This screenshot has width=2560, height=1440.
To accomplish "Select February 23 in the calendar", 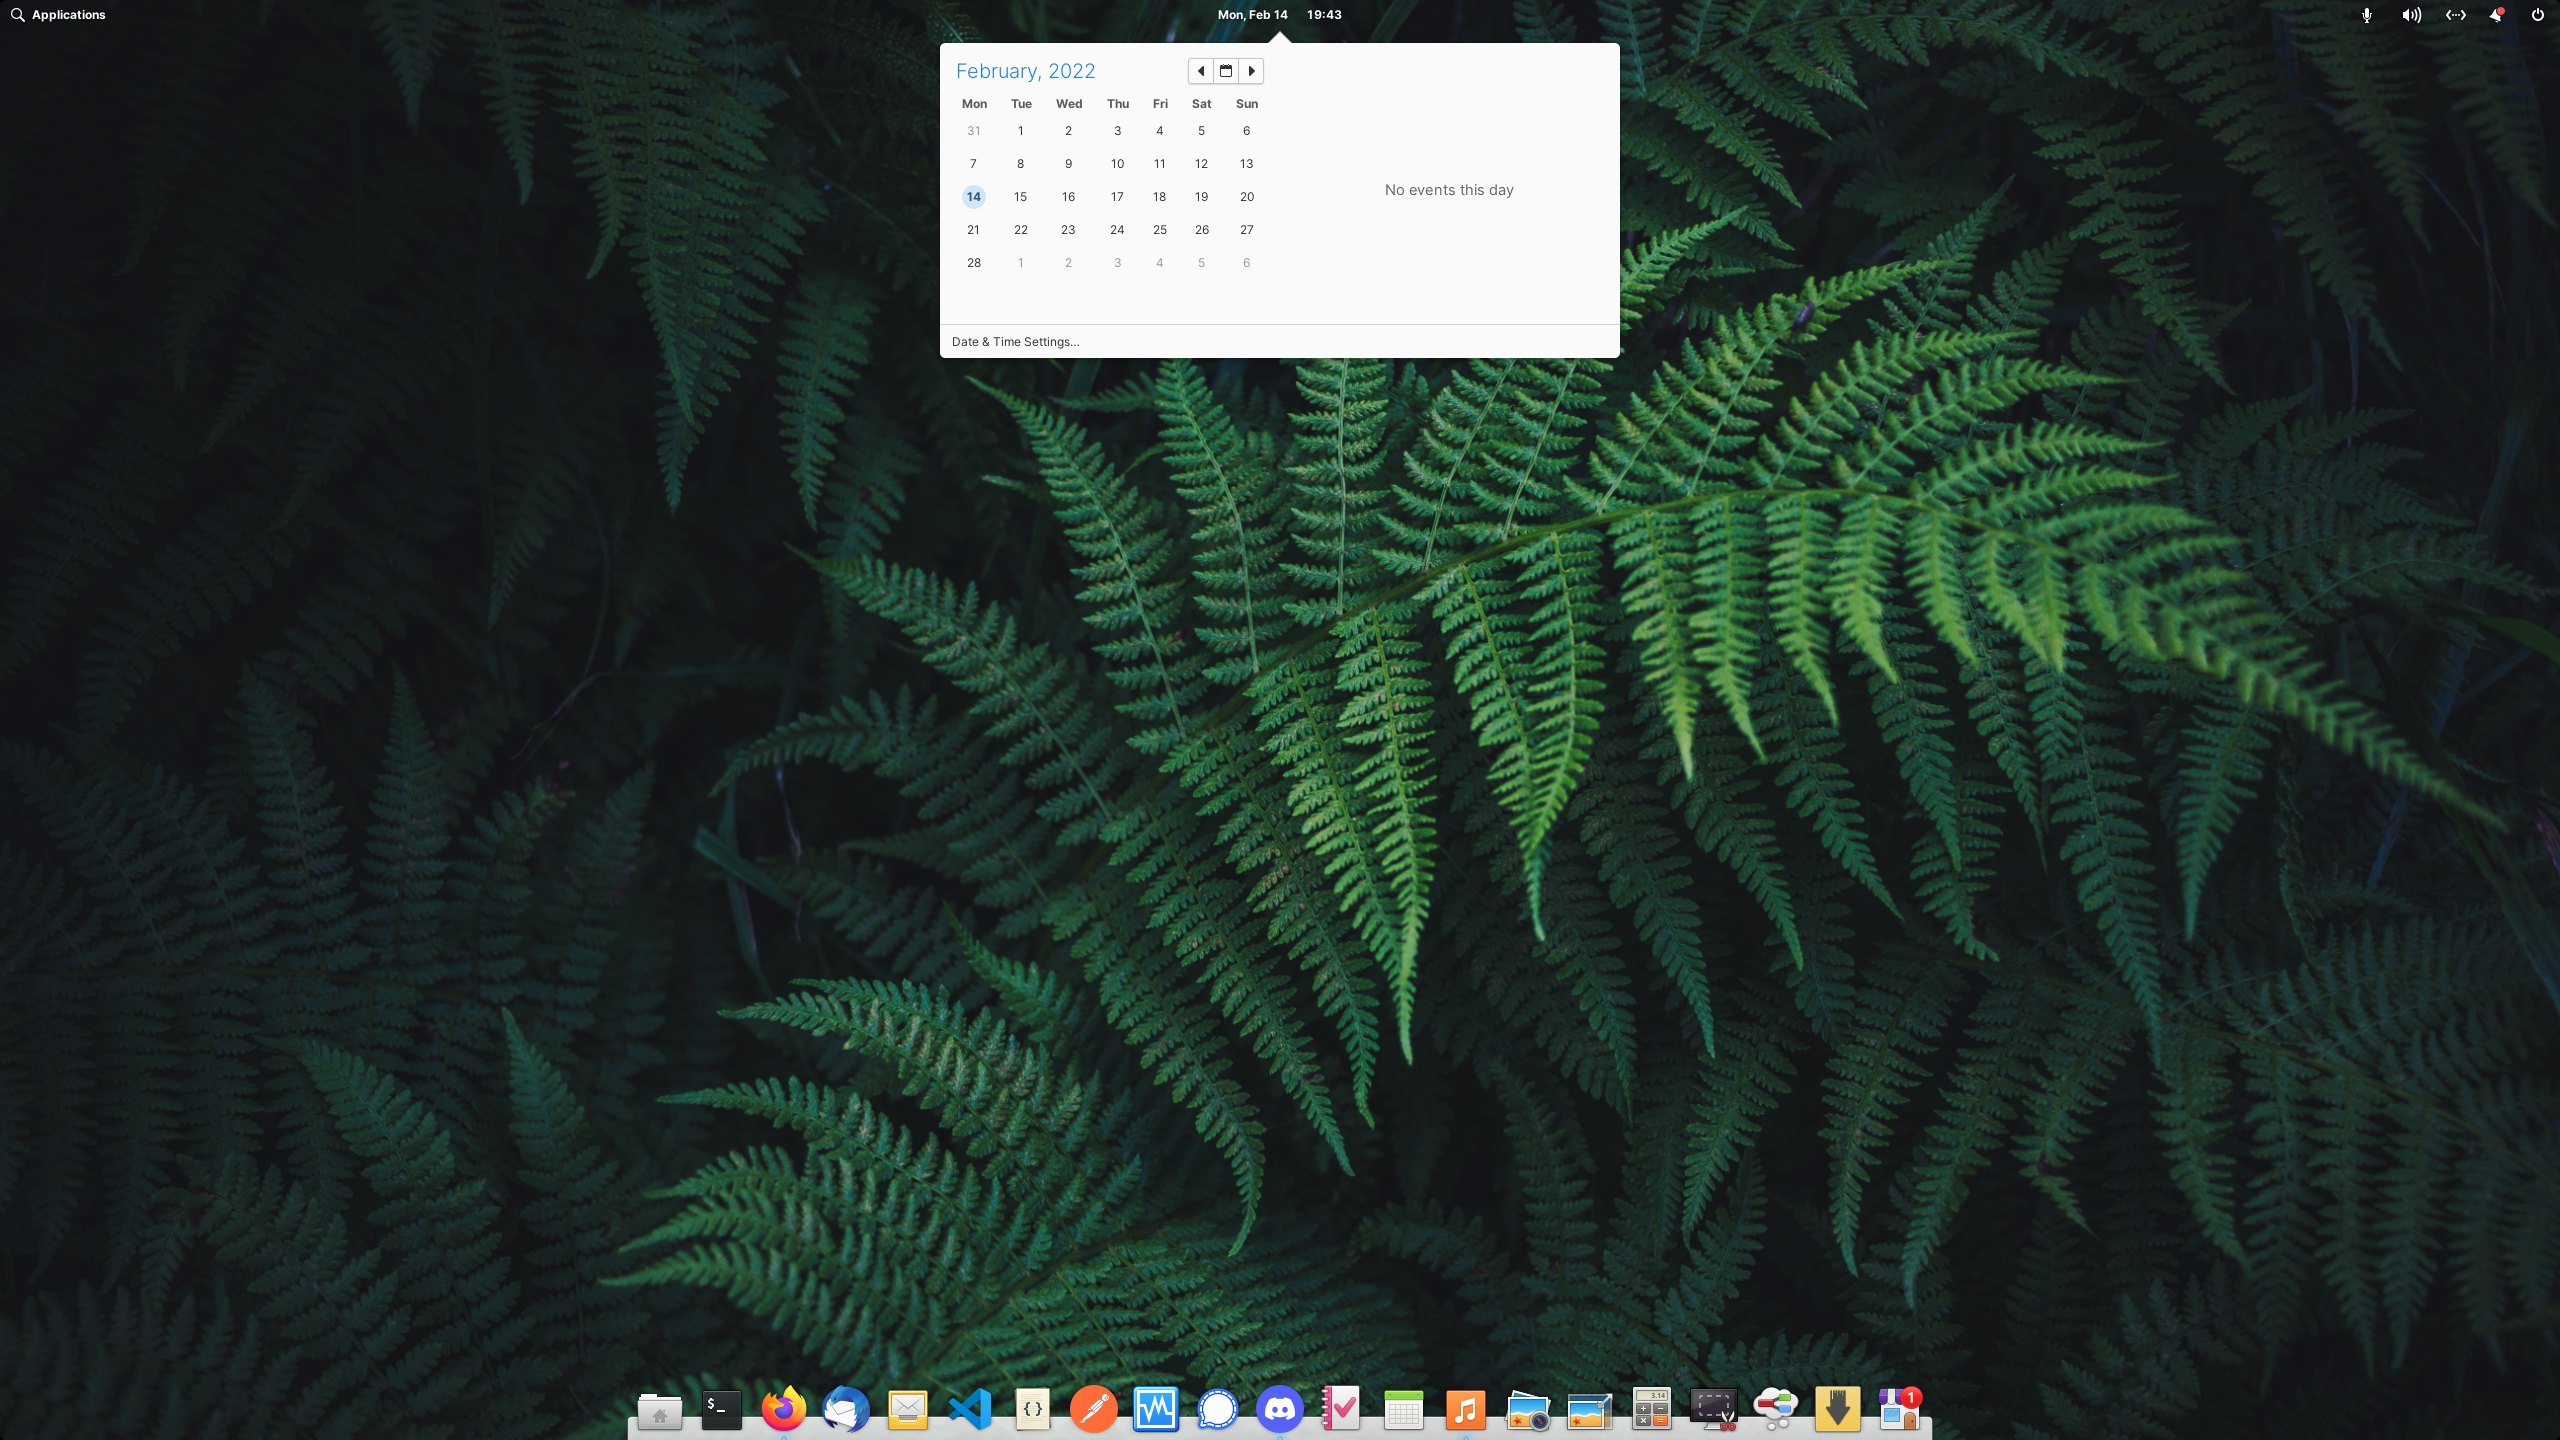I will click(x=1068, y=230).
